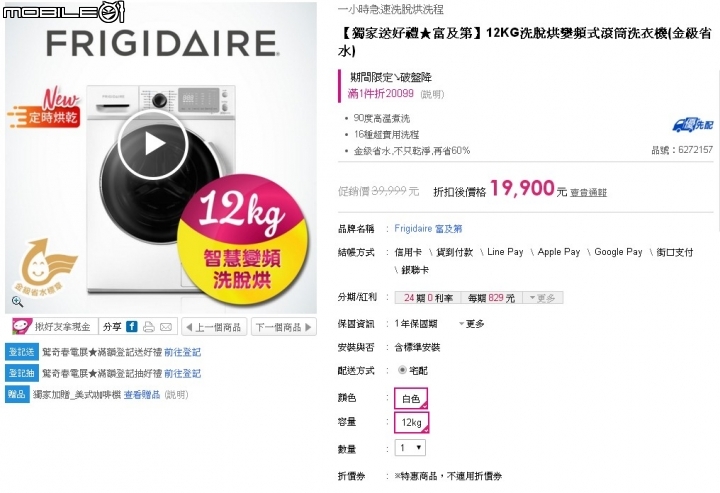
Task: Select the 宅配 delivery radio button
Action: click(x=402, y=370)
